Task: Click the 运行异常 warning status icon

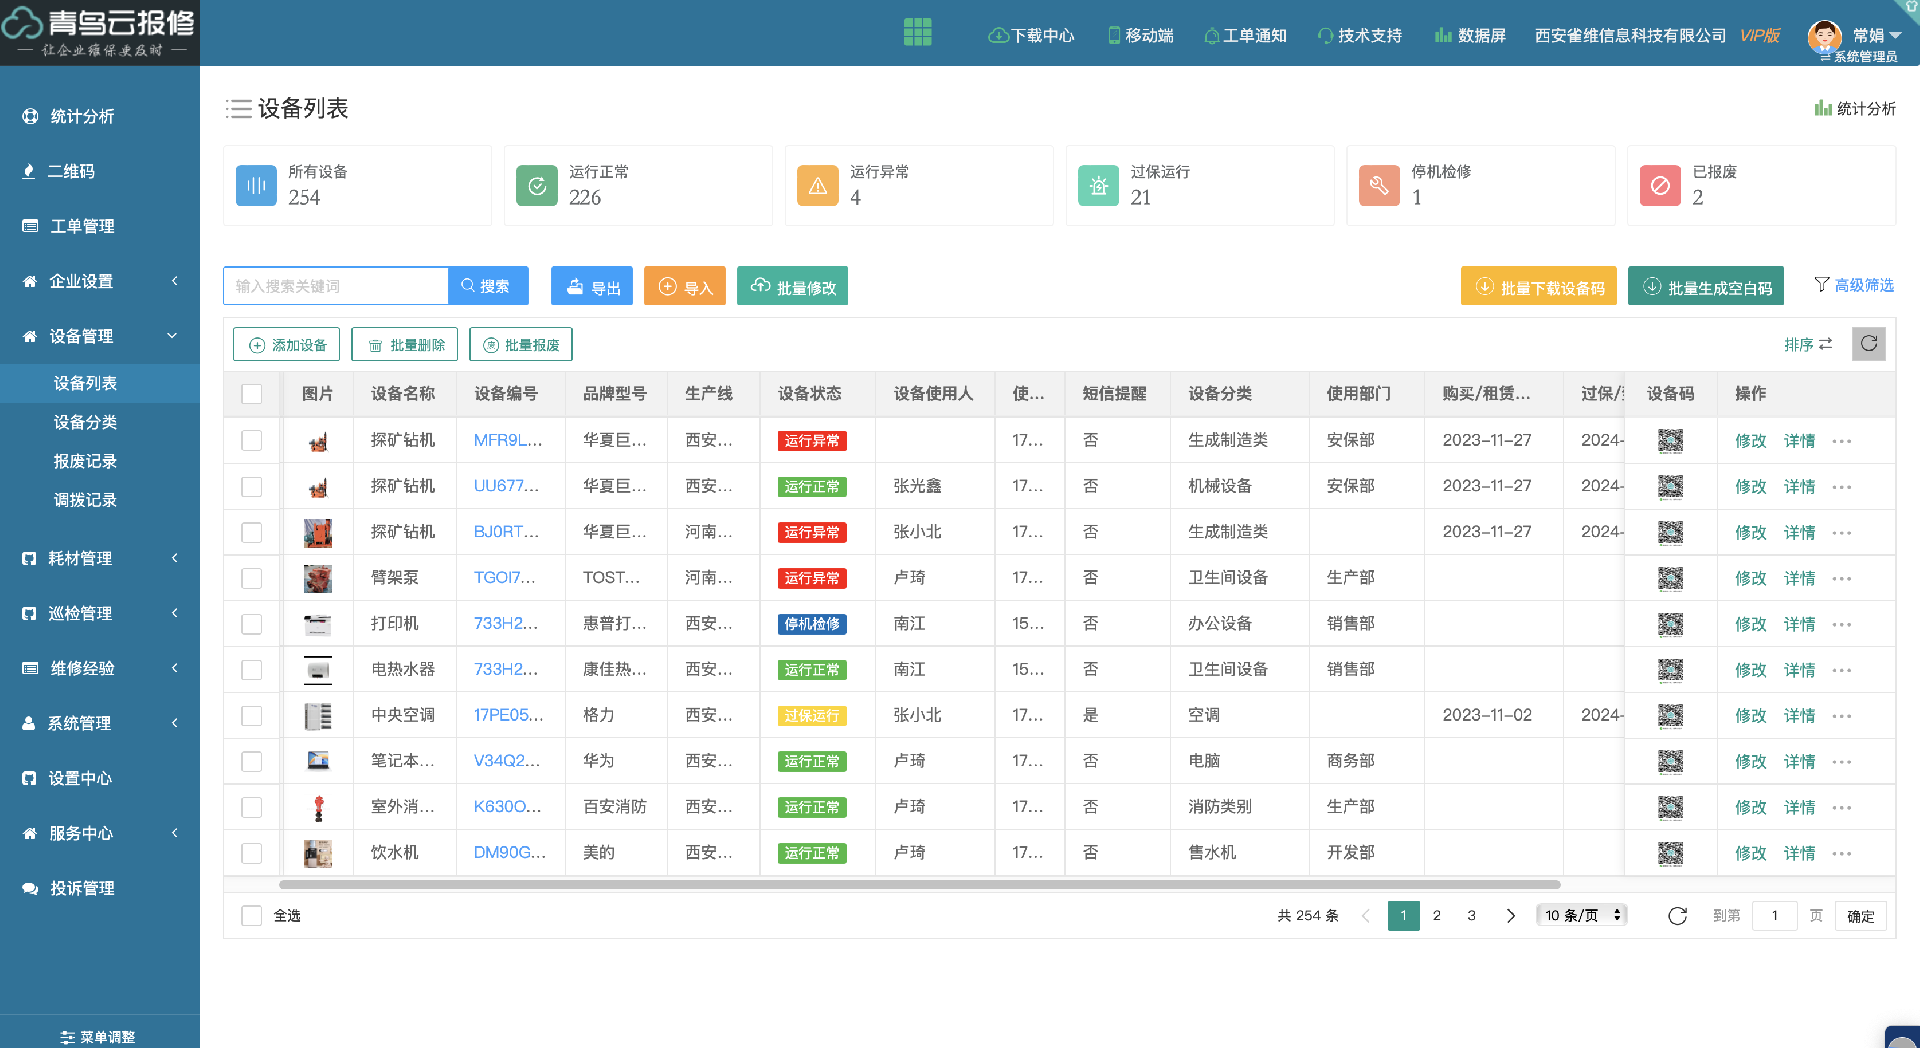Action: (817, 186)
